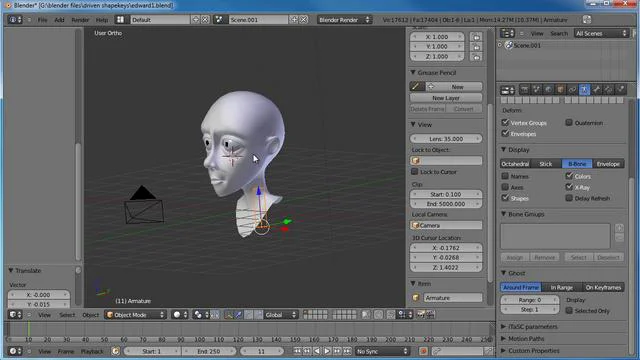Click the New Layer button

(x=446, y=98)
